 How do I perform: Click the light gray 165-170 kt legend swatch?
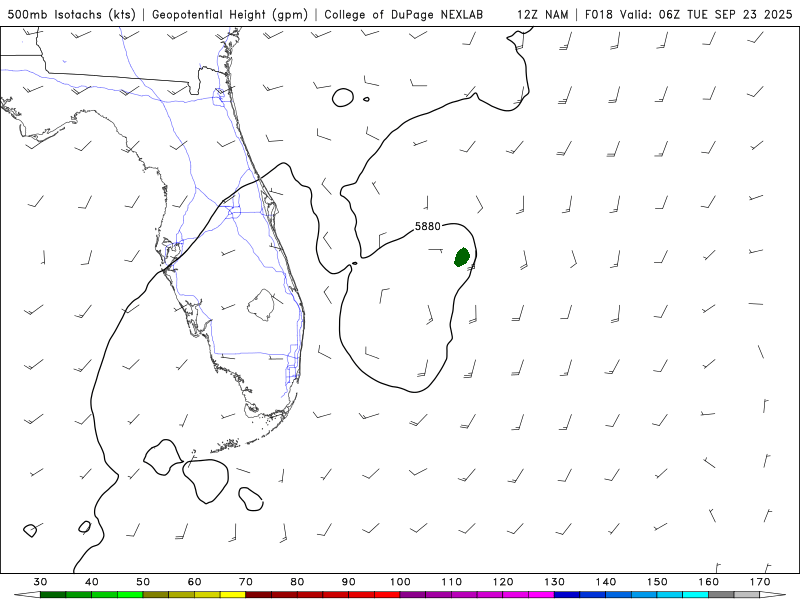(x=746, y=595)
